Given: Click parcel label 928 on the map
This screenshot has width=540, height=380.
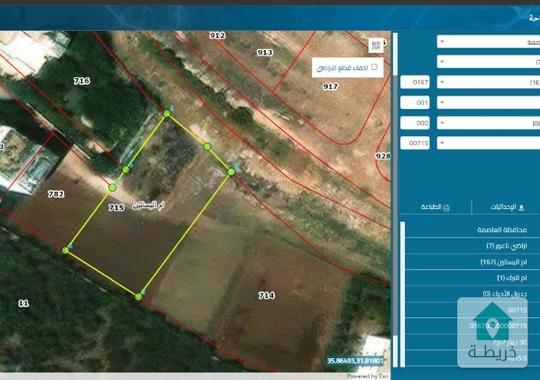Looking at the screenshot, I should coord(383,156).
